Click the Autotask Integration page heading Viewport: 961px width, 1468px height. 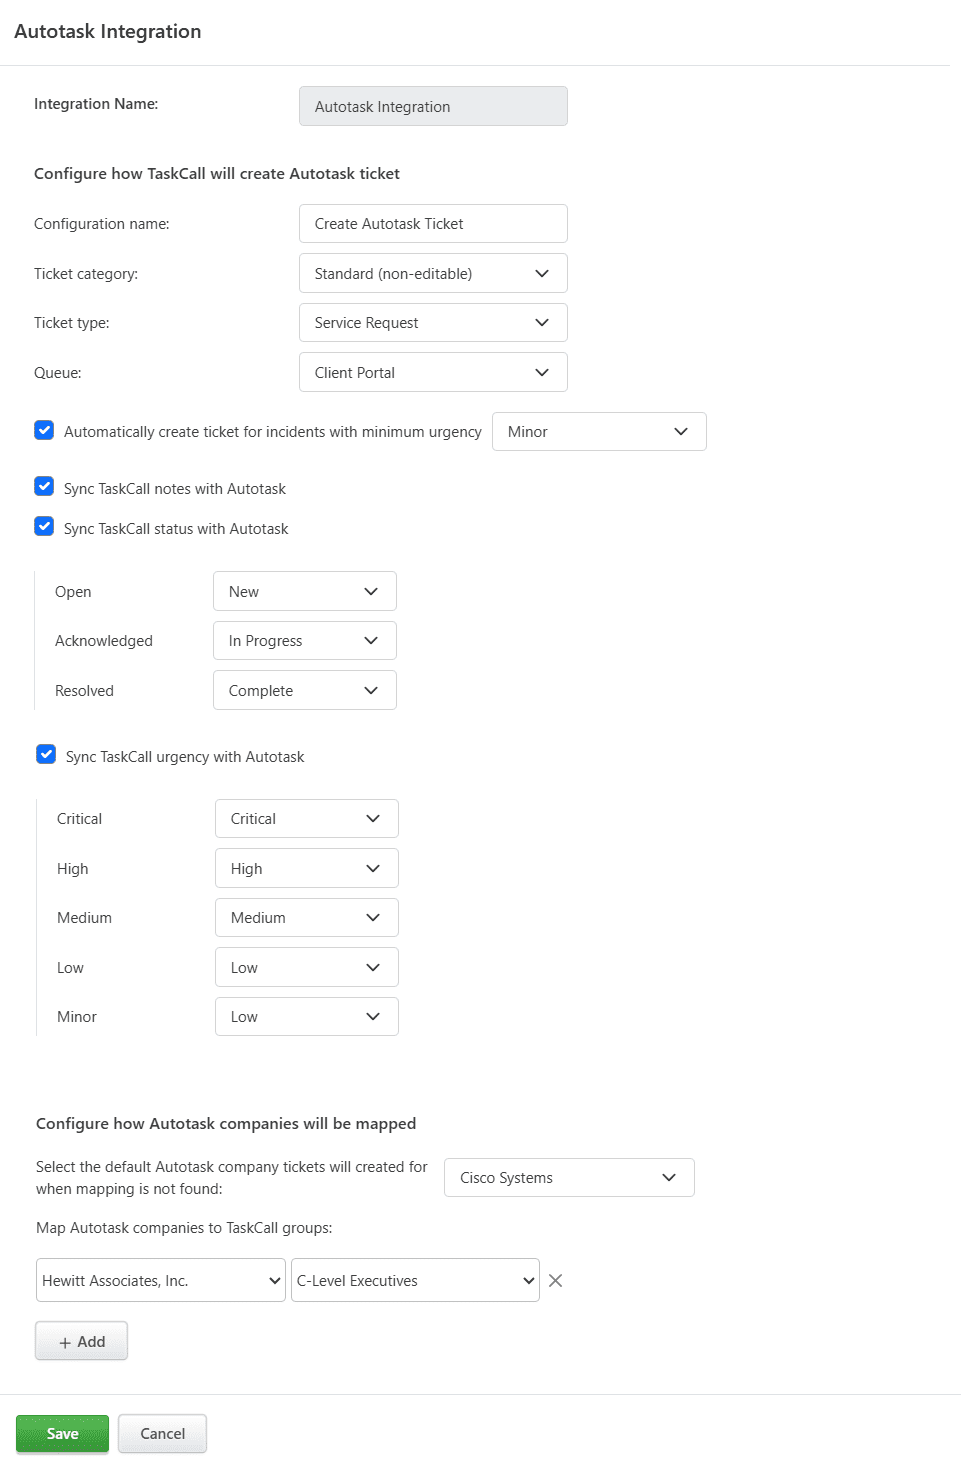pyautogui.click(x=108, y=31)
